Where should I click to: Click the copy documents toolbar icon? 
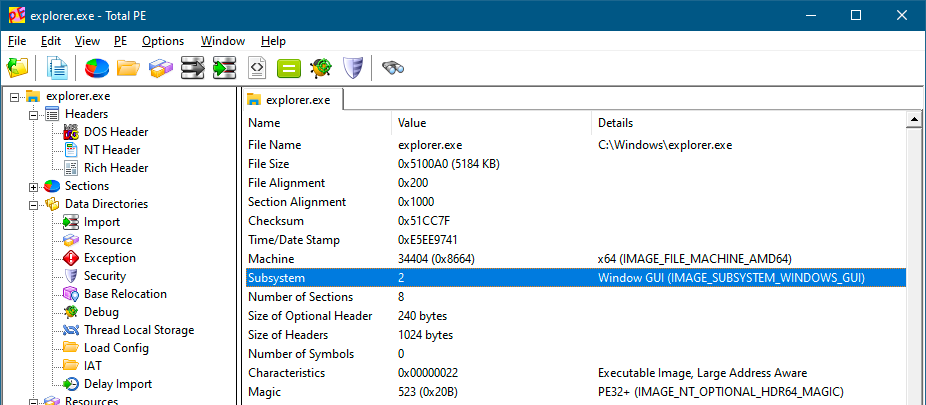point(59,68)
